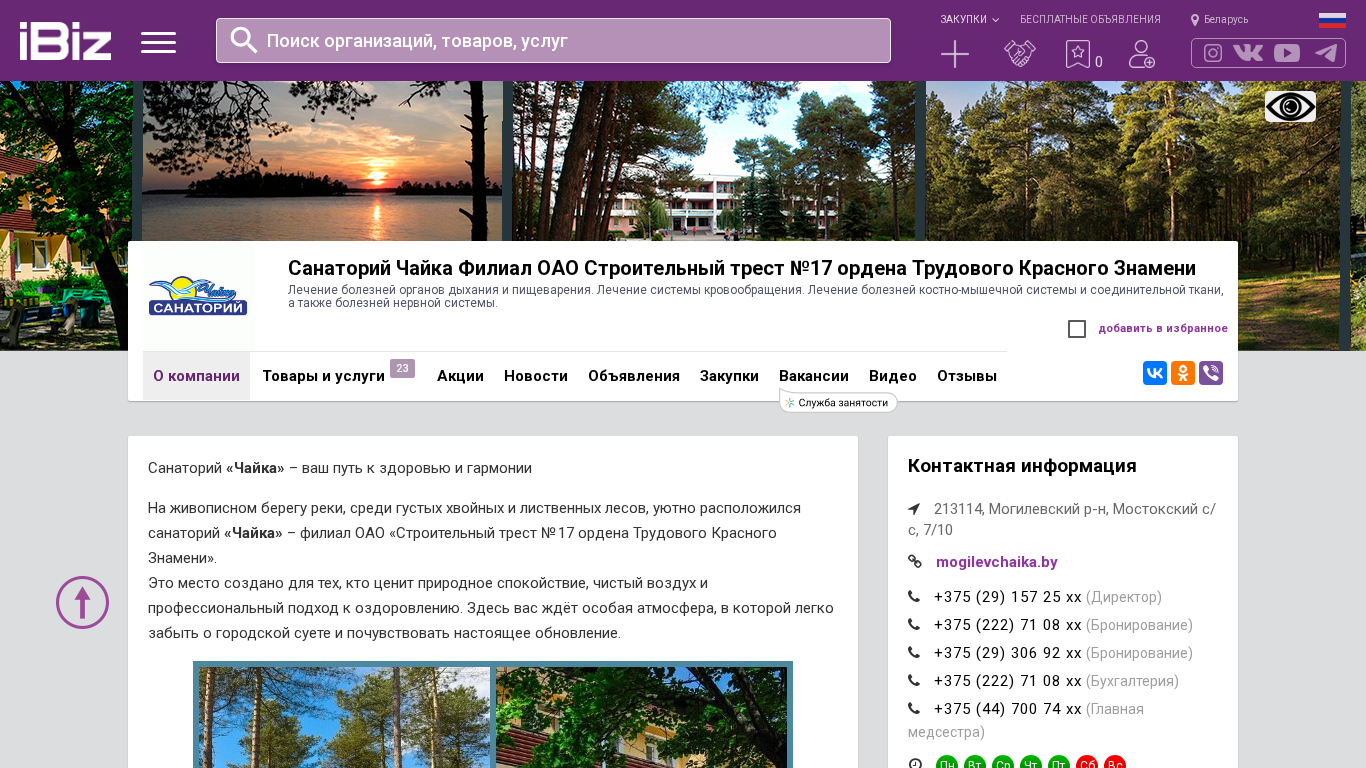This screenshot has height=768, width=1366.
Task: Click the address location arrow icon
Action: 914,508
